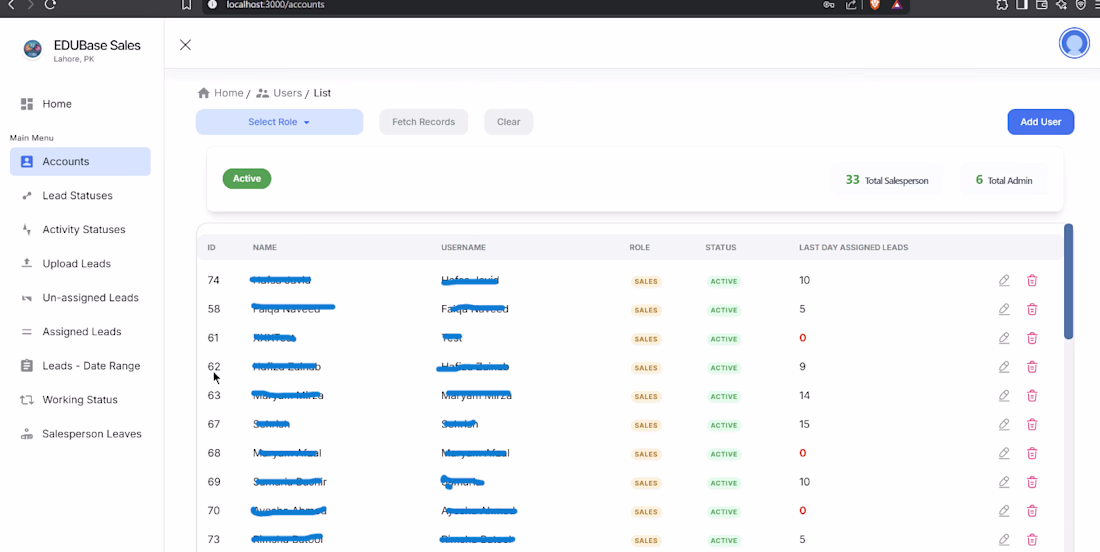1100x552 pixels.
Task: Click the share icon in address bar
Action: click(x=851, y=5)
